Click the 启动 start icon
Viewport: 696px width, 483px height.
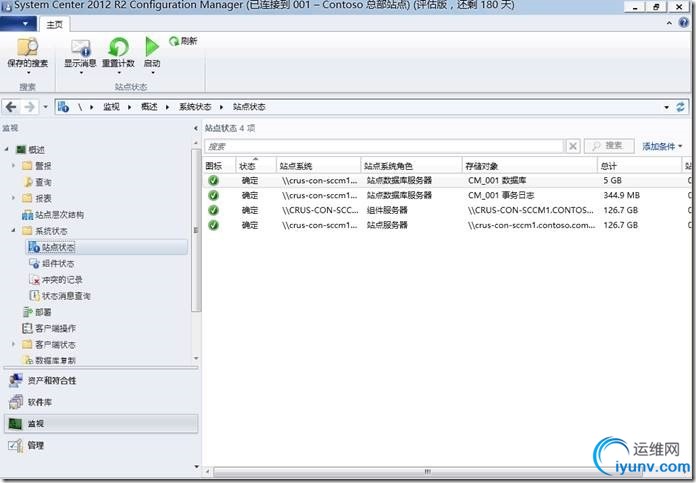[152, 47]
